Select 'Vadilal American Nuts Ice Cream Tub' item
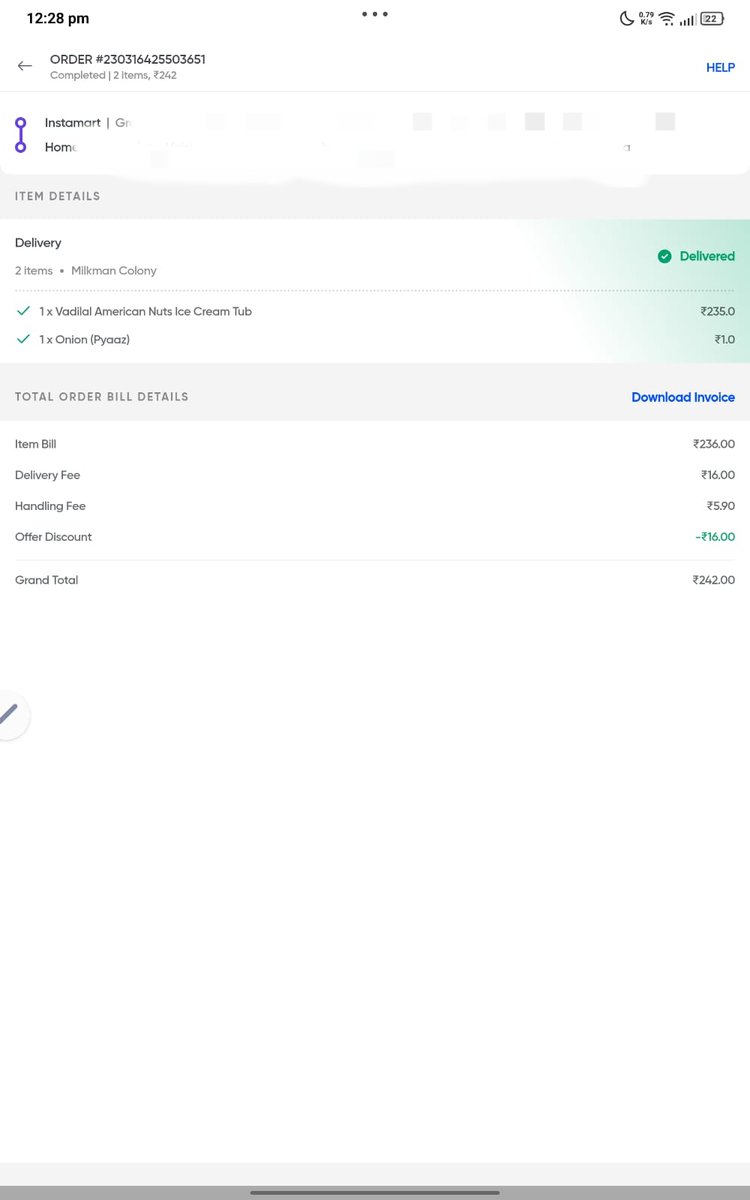Image resolution: width=750 pixels, height=1200 pixels. pyautogui.click(x=153, y=311)
